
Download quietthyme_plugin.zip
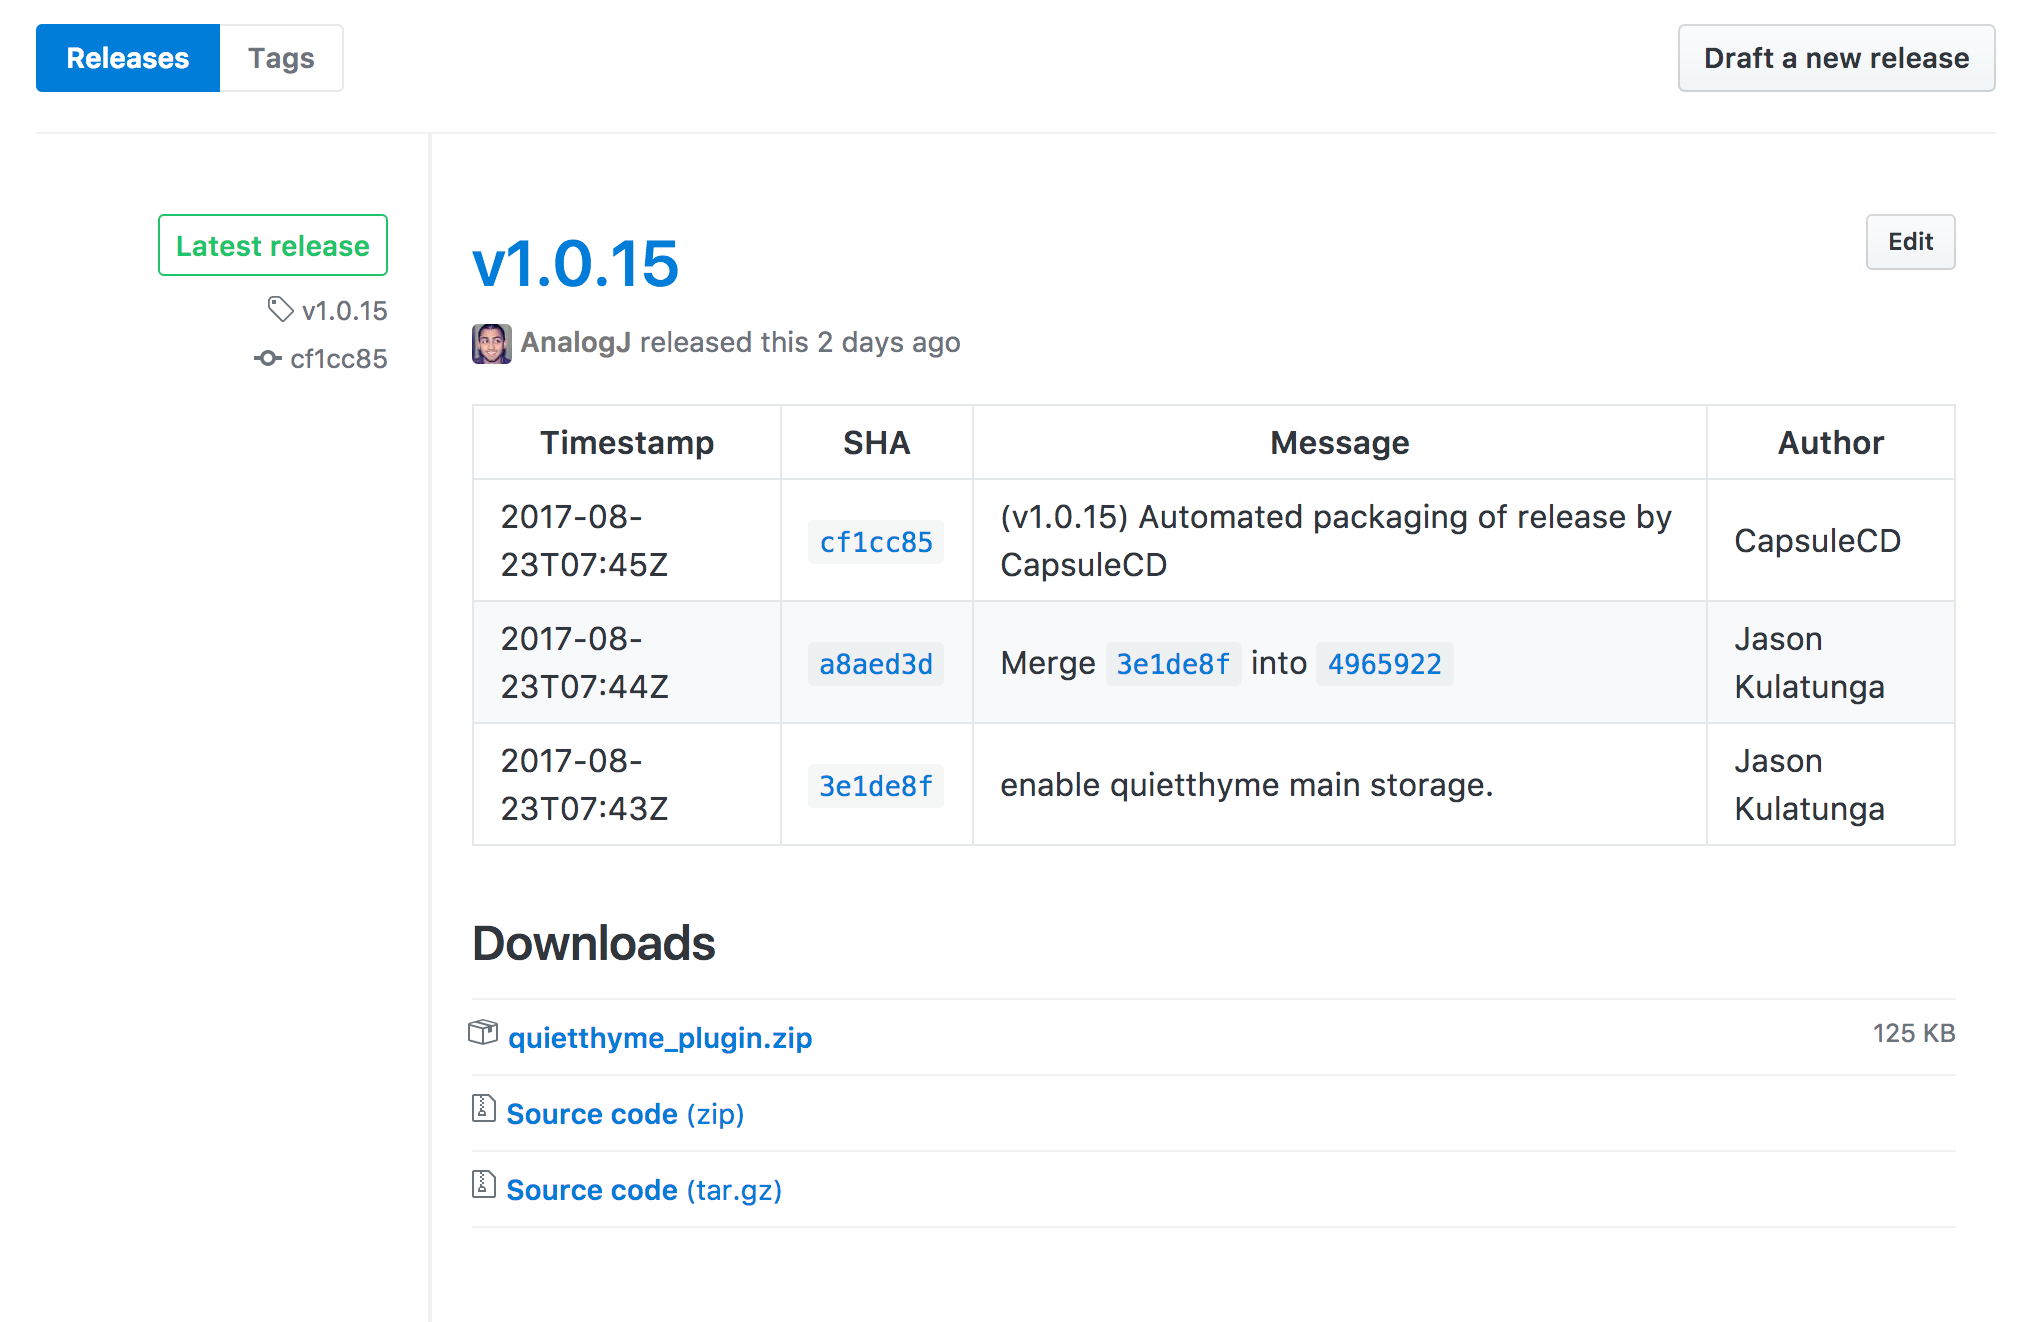[x=660, y=1038]
